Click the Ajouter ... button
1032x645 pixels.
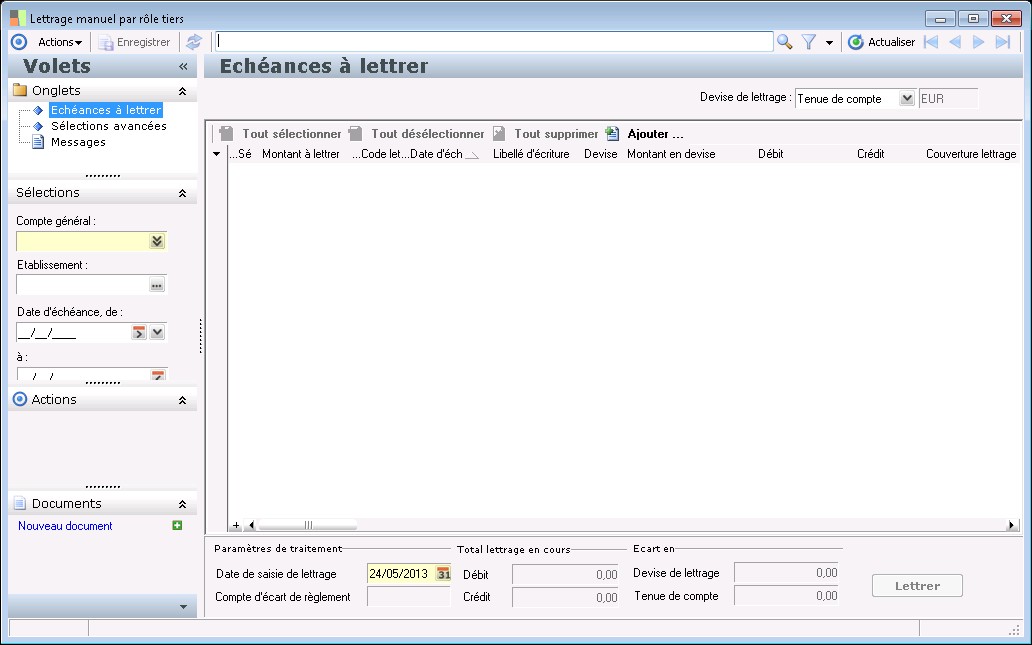click(x=646, y=134)
